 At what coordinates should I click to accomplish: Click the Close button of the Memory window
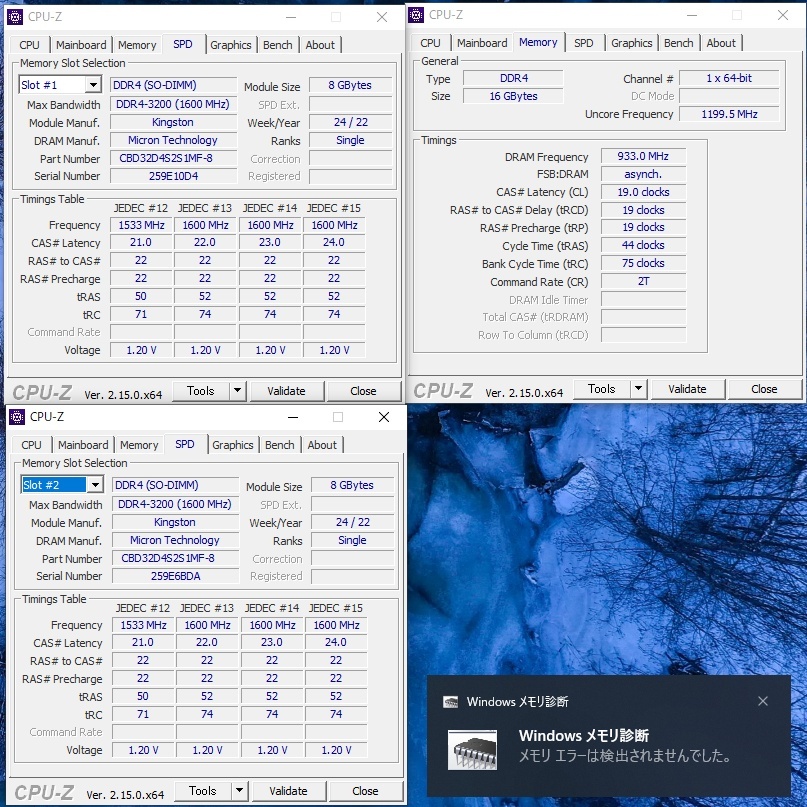(765, 388)
